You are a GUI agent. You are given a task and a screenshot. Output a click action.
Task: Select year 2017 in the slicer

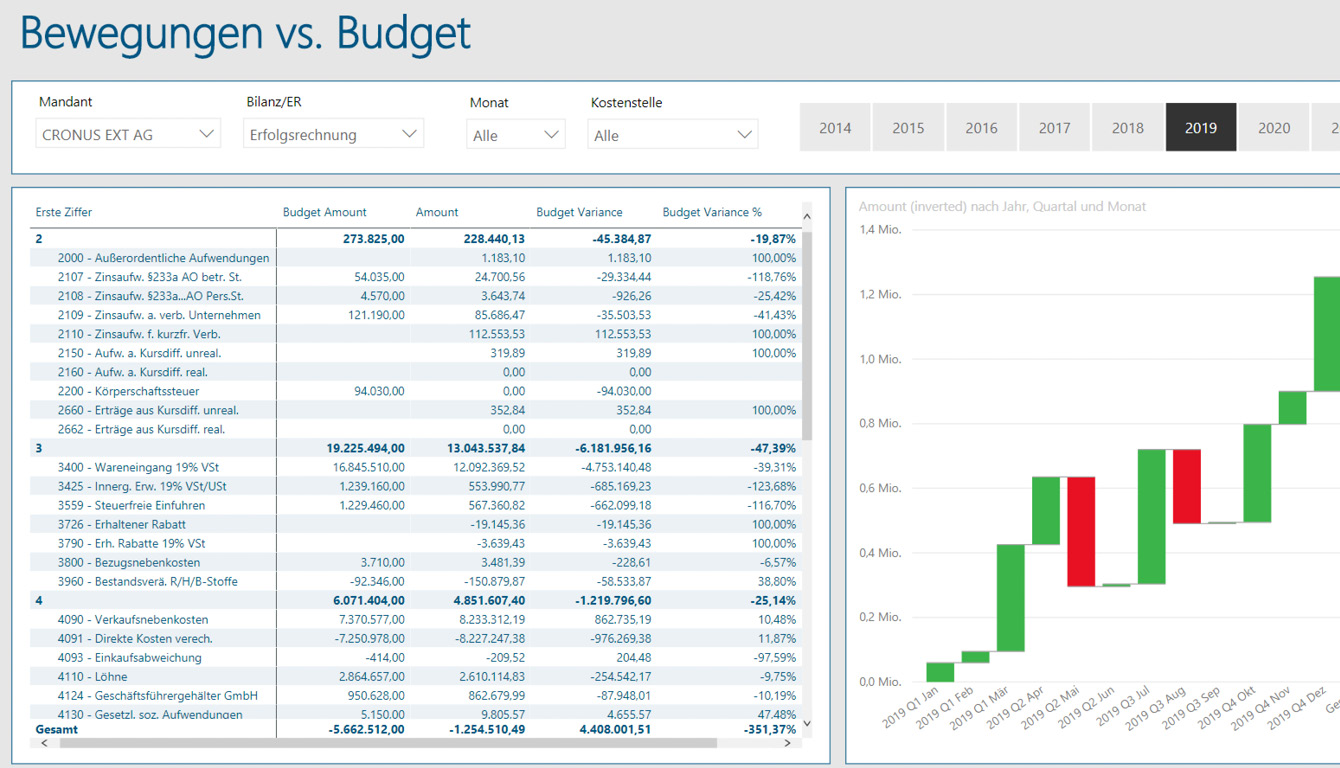point(1054,128)
